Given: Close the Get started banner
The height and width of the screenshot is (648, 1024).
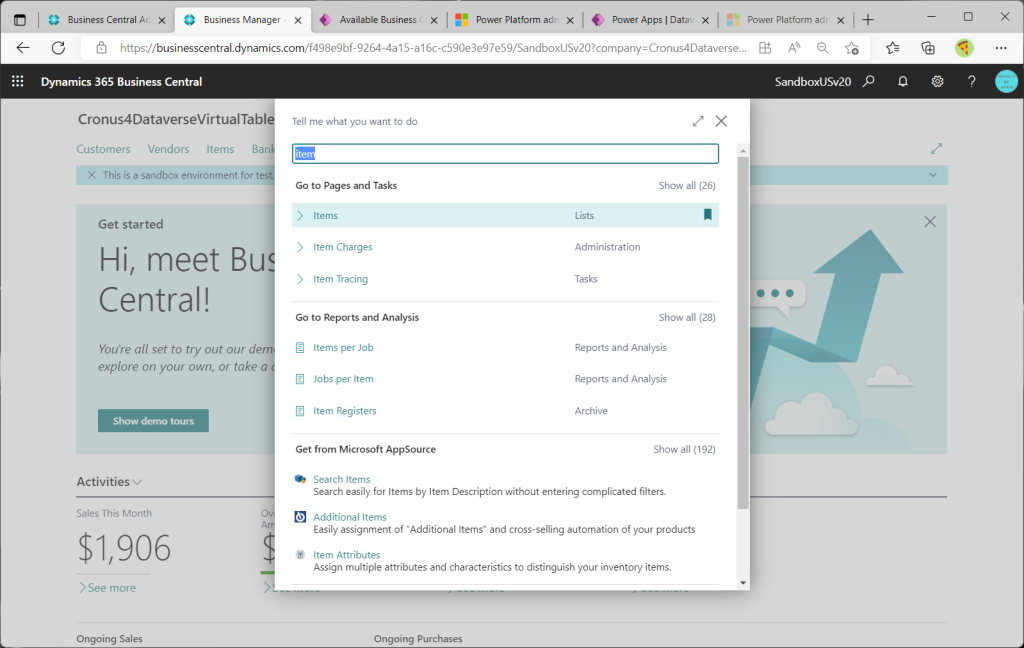Looking at the screenshot, I should coord(930,222).
